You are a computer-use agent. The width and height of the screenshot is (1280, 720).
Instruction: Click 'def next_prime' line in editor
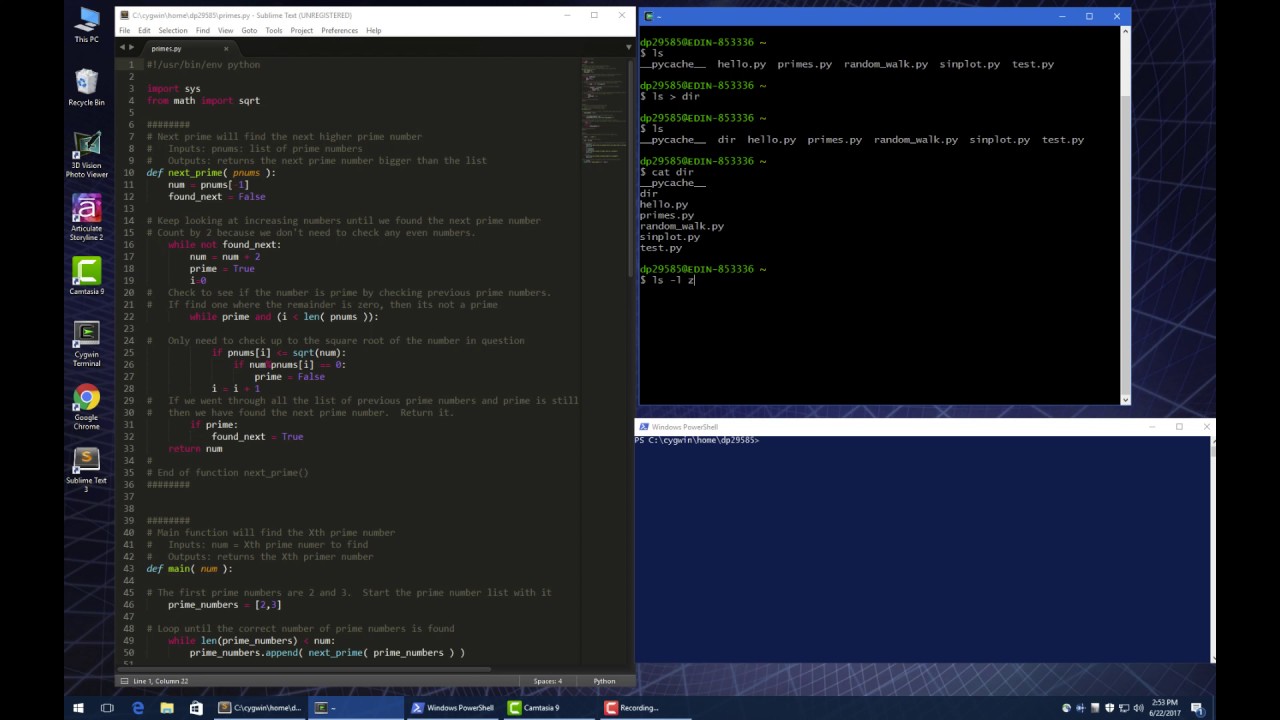[x=211, y=172]
